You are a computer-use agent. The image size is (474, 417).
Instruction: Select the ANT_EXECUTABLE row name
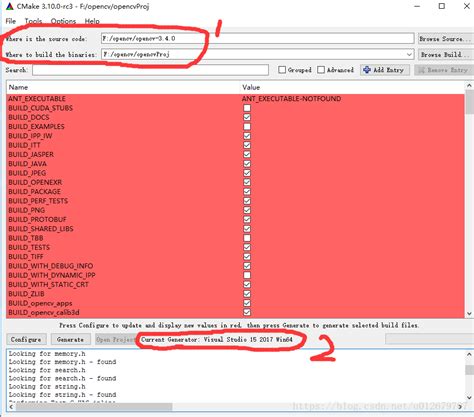pos(37,99)
